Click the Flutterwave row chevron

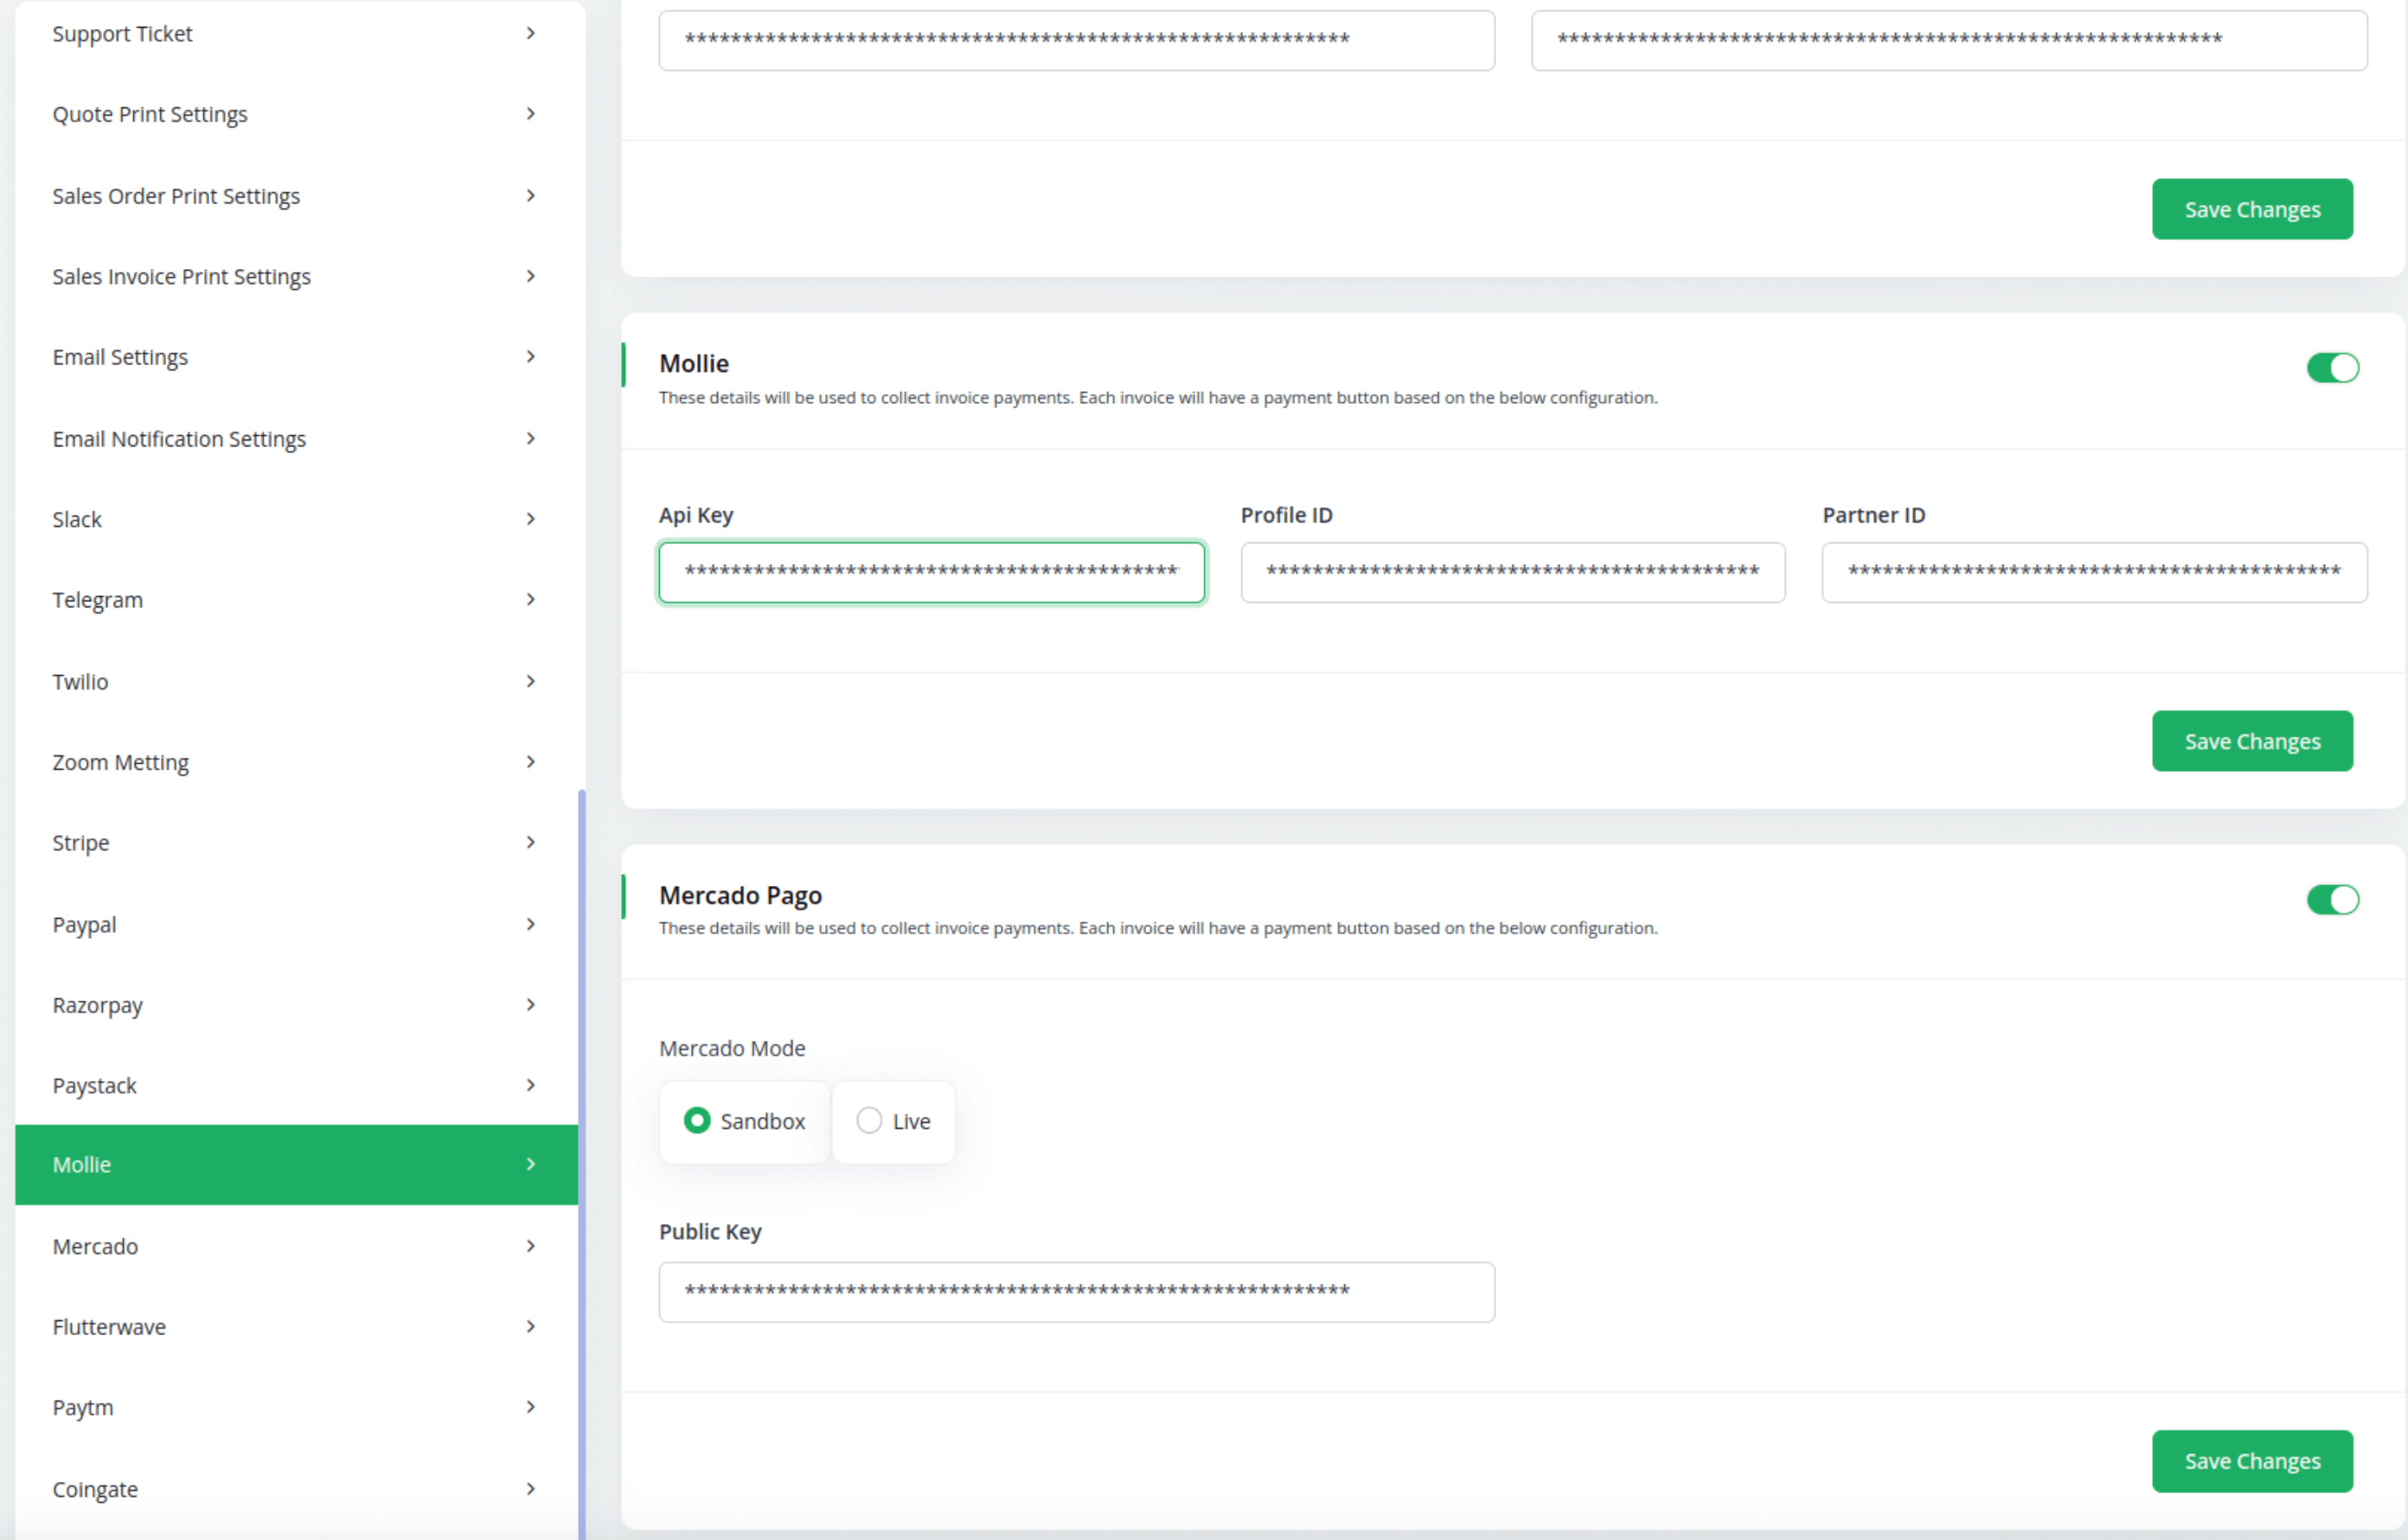[531, 1327]
